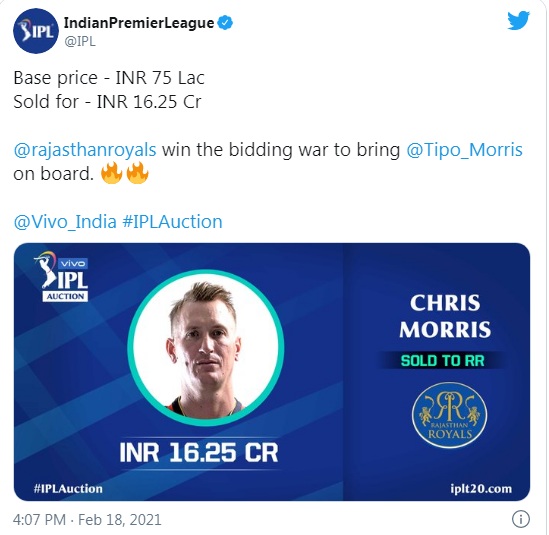549x535 pixels.
Task: Click the SOLD TO RR banner
Action: (x=442, y=361)
